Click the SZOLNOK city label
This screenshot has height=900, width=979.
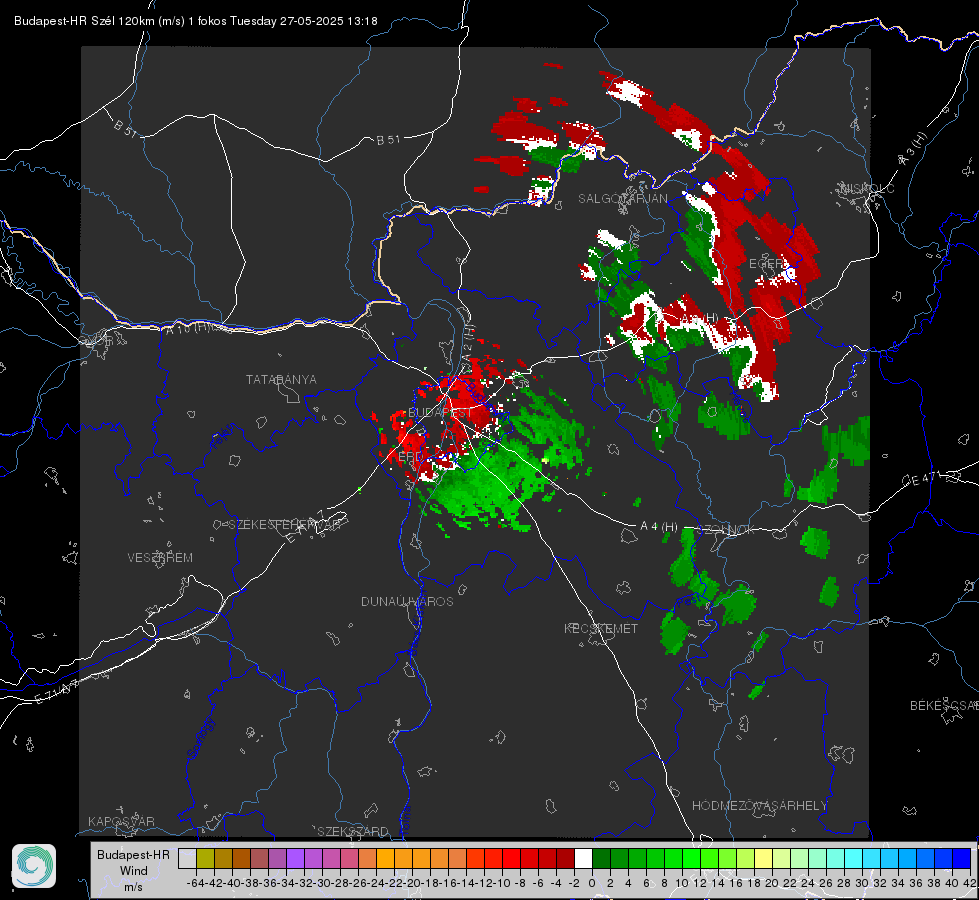click(x=727, y=530)
